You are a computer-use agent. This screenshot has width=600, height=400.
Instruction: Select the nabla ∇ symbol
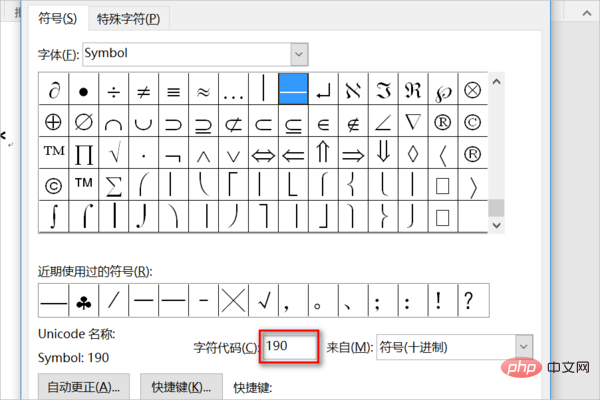pyautogui.click(x=413, y=122)
